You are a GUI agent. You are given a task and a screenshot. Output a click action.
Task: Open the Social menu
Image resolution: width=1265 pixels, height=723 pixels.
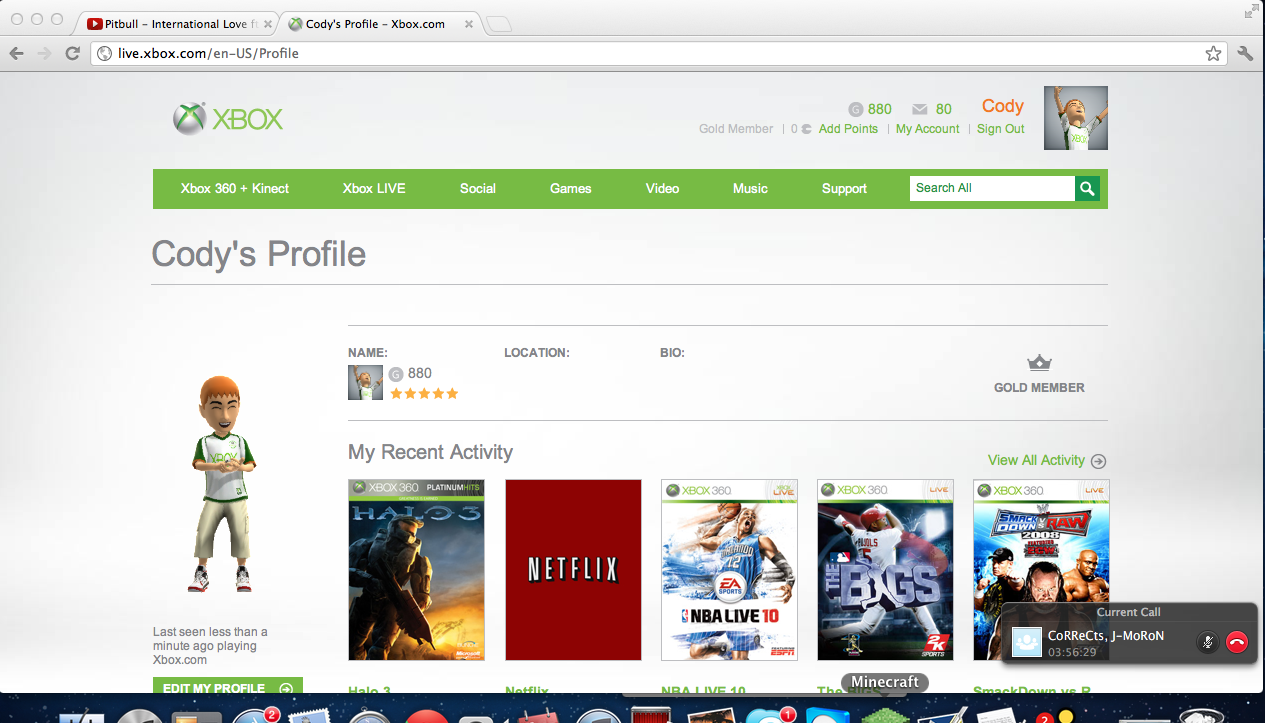coord(478,188)
